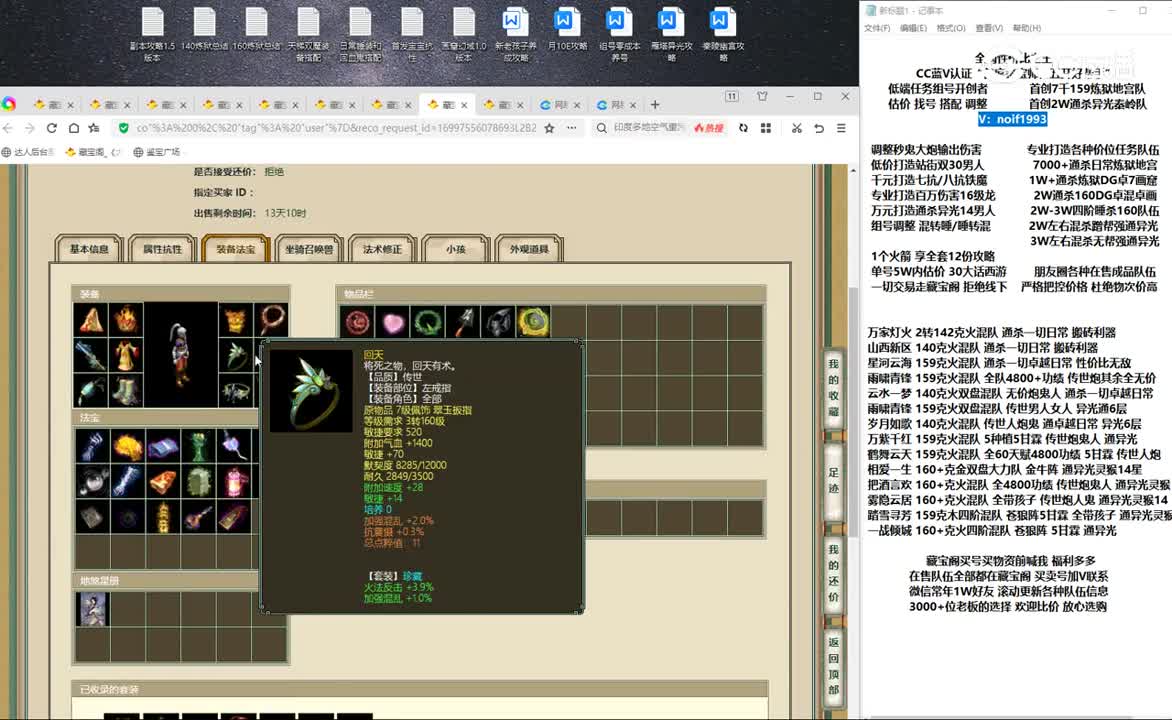Open the 鉴宝广场 bookmark
This screenshot has width=1172, height=720.
coord(157,152)
